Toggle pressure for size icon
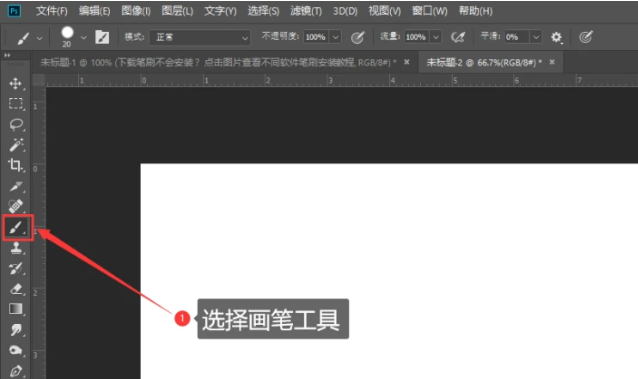The width and height of the screenshot is (638, 379). point(586,37)
